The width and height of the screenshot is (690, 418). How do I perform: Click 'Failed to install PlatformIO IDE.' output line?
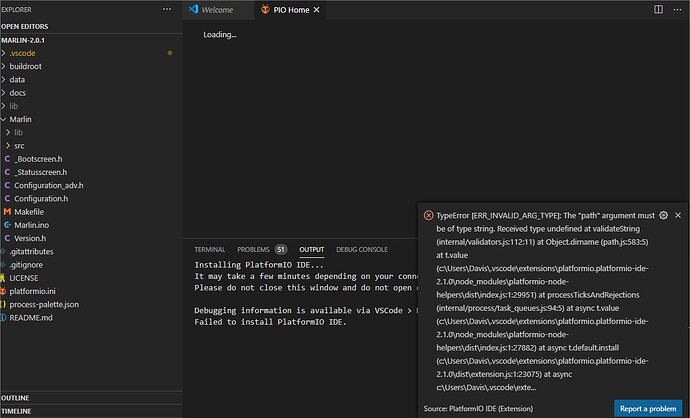click(x=270, y=322)
